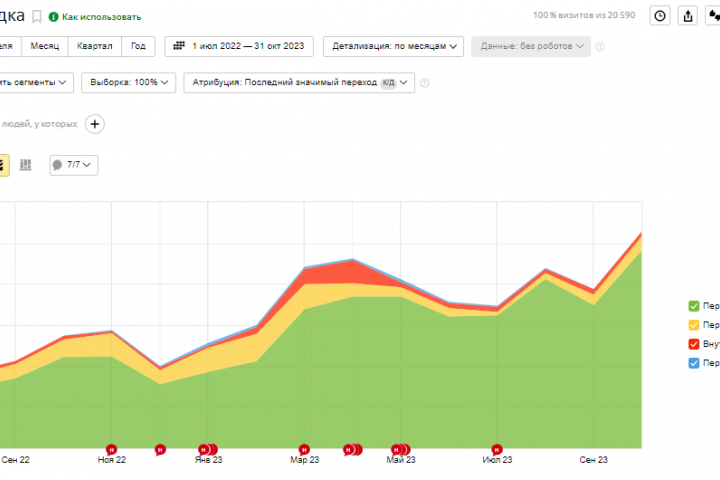Click the bookmark icon beside the title
Screen dimensions: 720x480
coord(37,17)
